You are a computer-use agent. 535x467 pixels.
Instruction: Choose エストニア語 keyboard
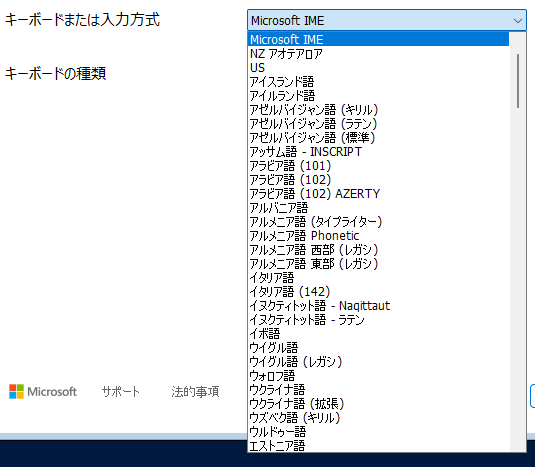[378, 445]
